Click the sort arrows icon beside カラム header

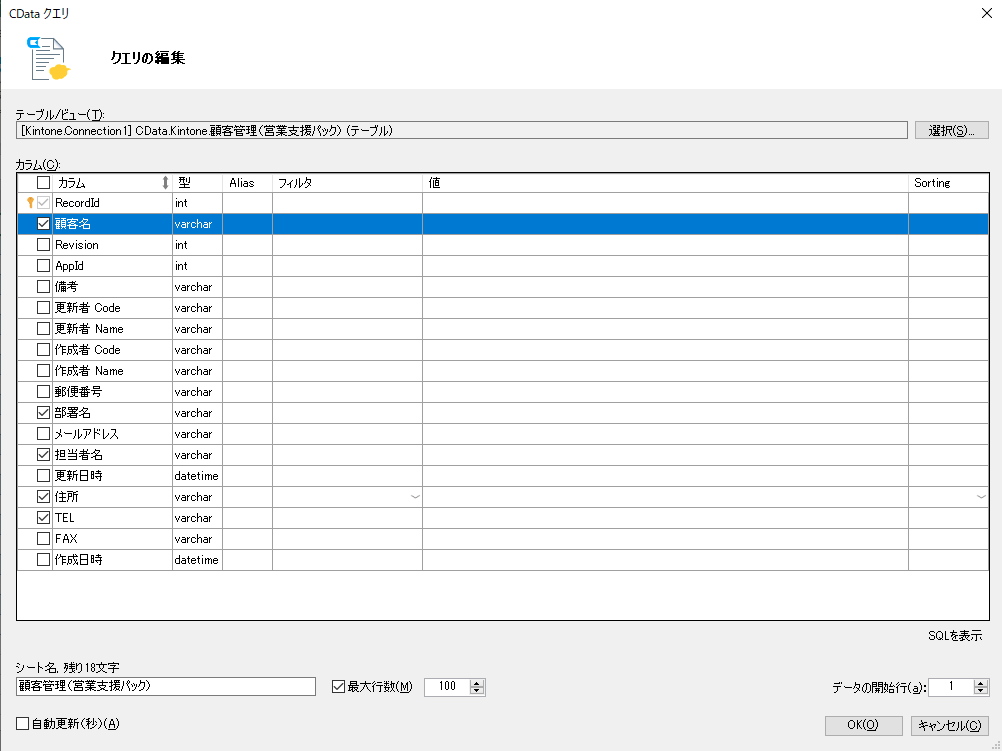pyautogui.click(x=165, y=183)
